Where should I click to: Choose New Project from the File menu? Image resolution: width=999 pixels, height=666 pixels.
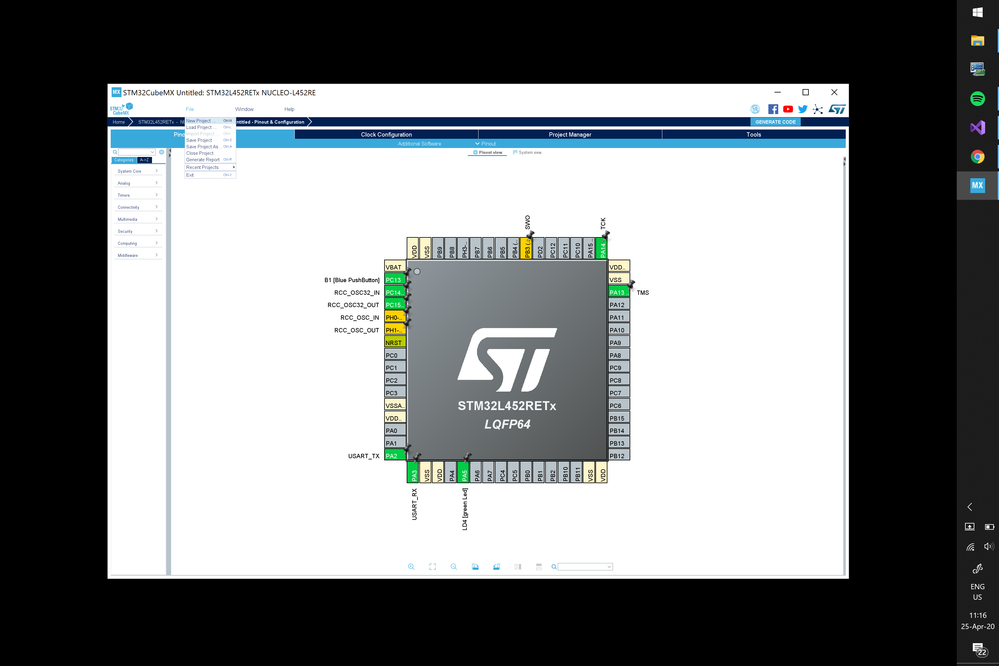coord(210,120)
